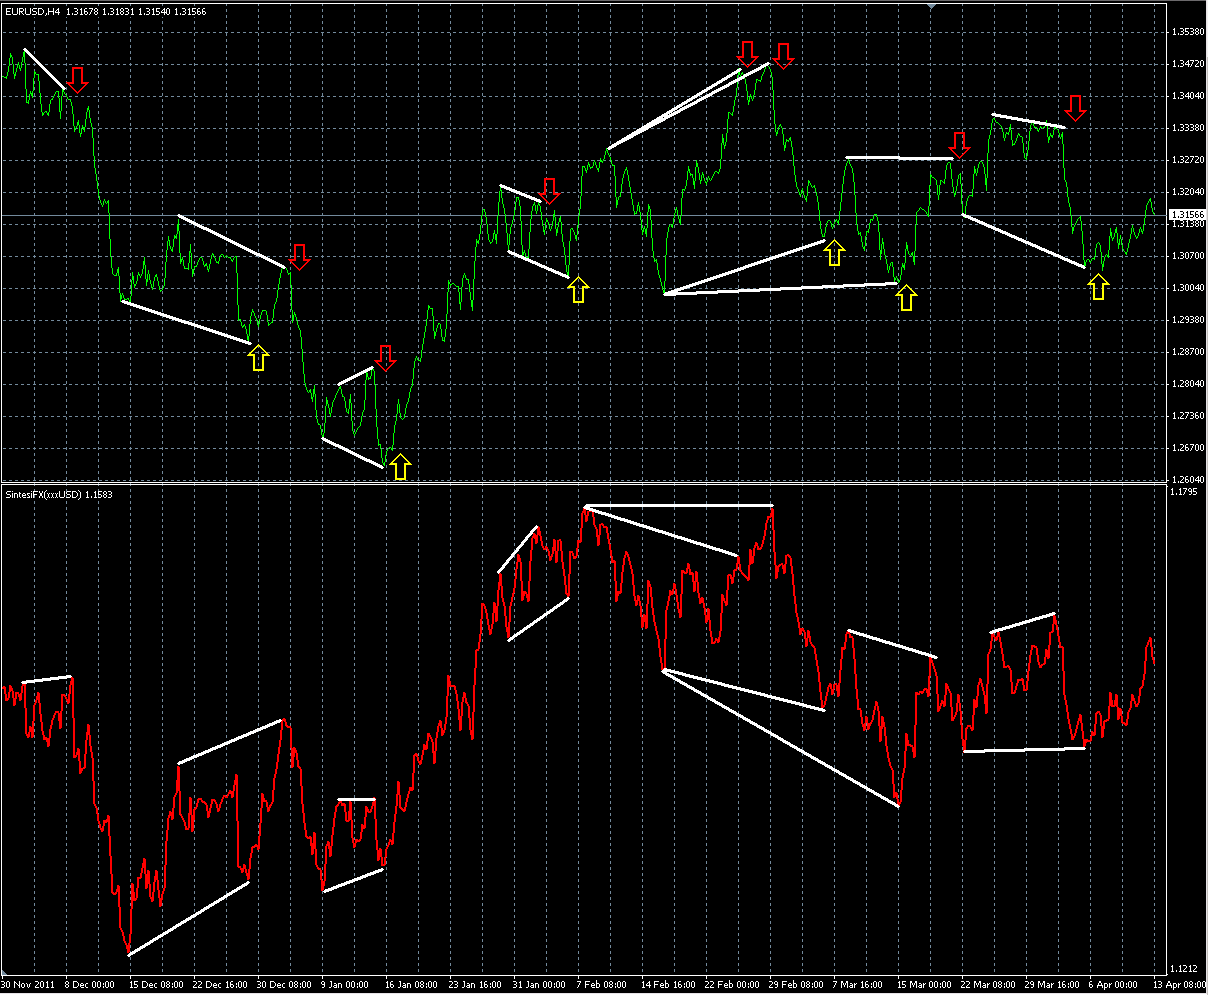
Task: Click the 1.31566 current price label
Action: pyautogui.click(x=1186, y=215)
